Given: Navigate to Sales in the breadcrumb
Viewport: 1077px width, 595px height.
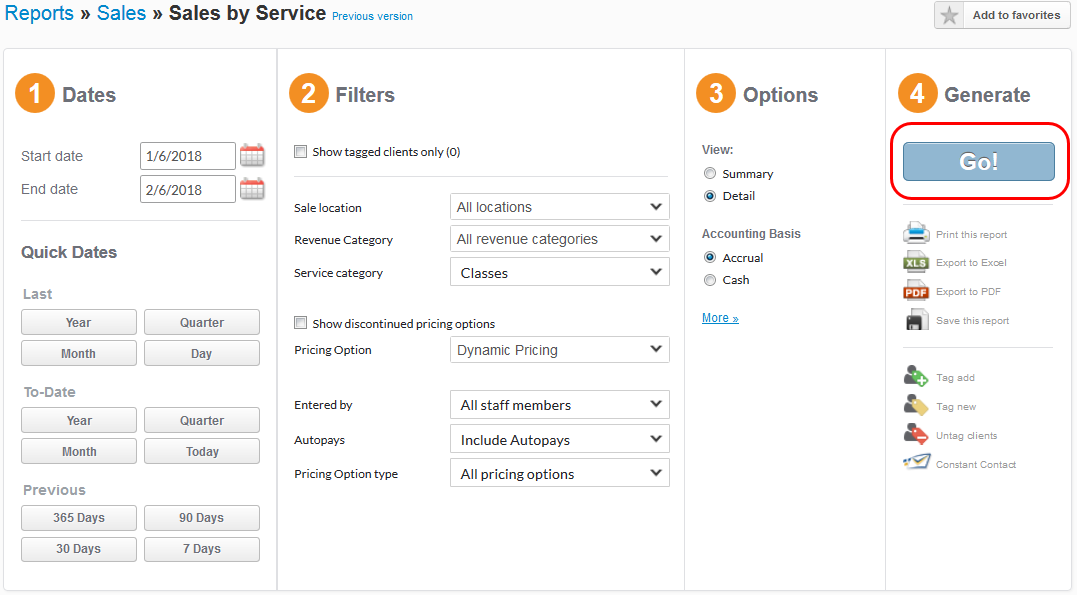Looking at the screenshot, I should (122, 13).
